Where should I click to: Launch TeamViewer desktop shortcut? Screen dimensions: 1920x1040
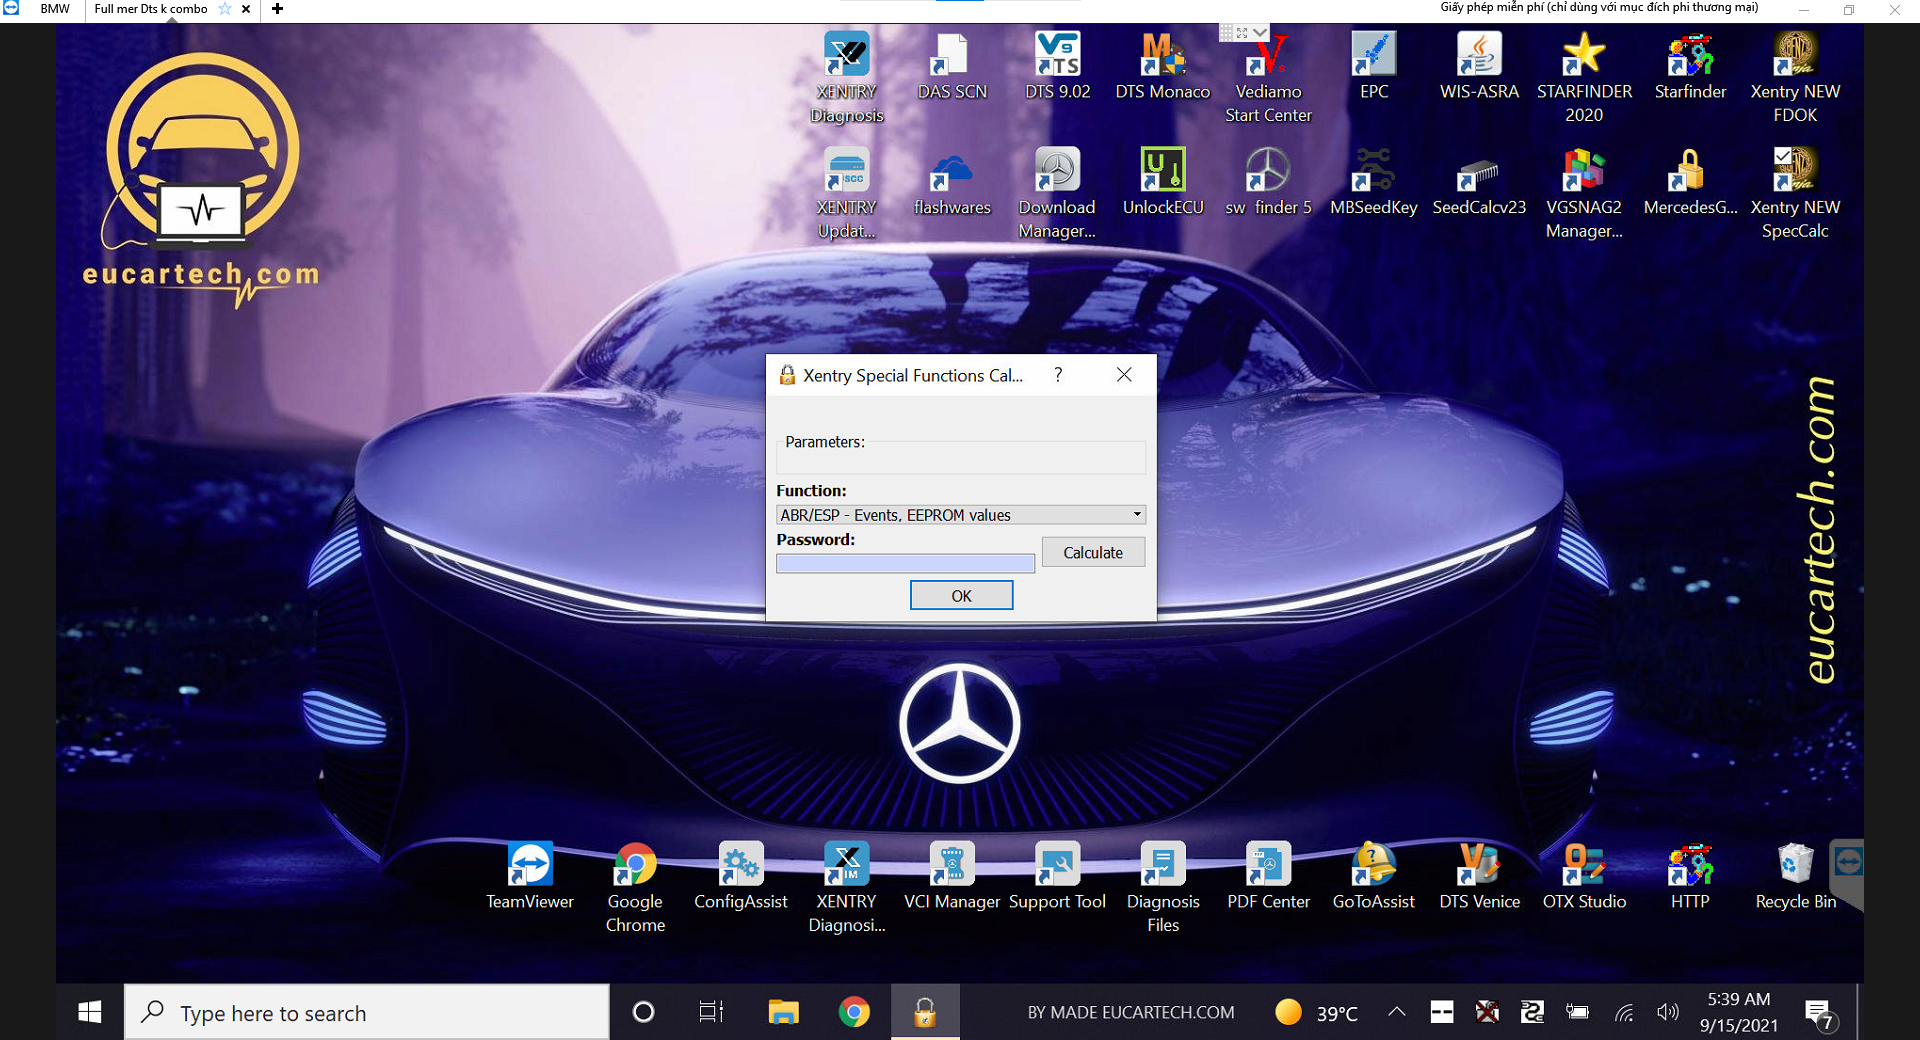[x=530, y=876]
